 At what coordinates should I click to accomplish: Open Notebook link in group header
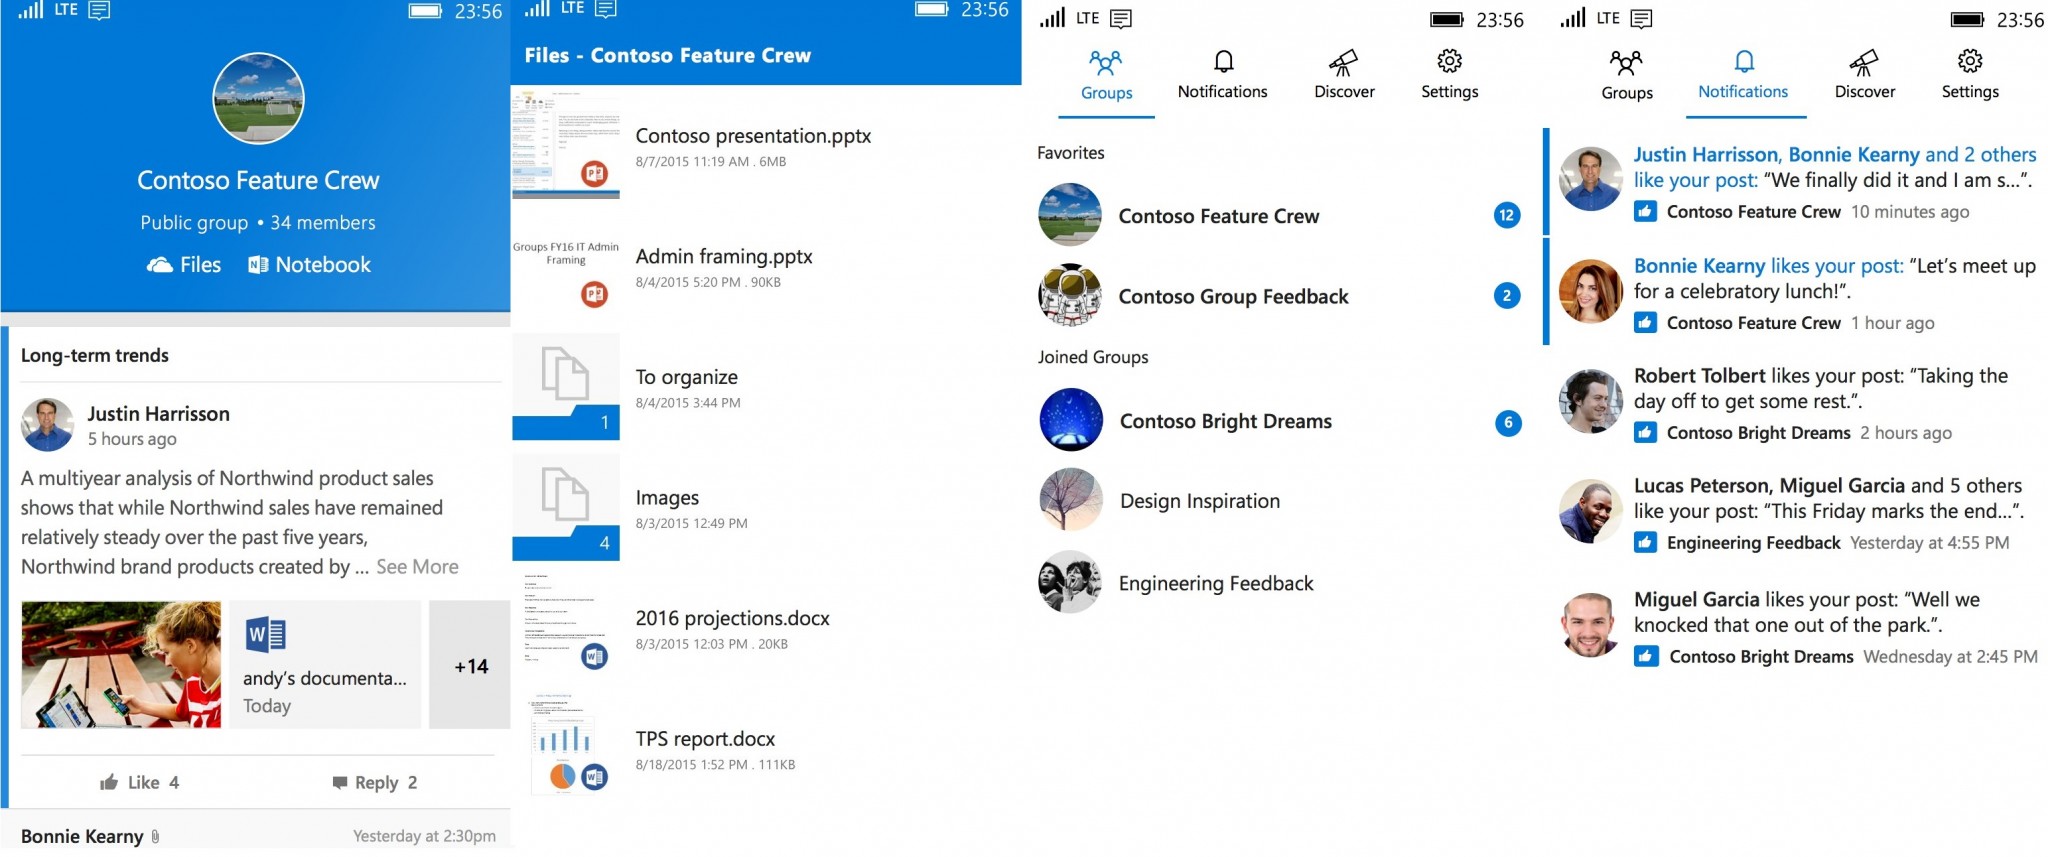(x=309, y=265)
